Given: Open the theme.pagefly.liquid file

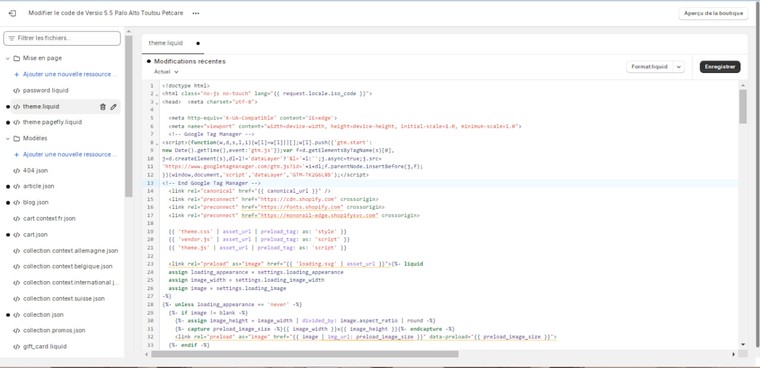Looking at the screenshot, I should (x=52, y=123).
